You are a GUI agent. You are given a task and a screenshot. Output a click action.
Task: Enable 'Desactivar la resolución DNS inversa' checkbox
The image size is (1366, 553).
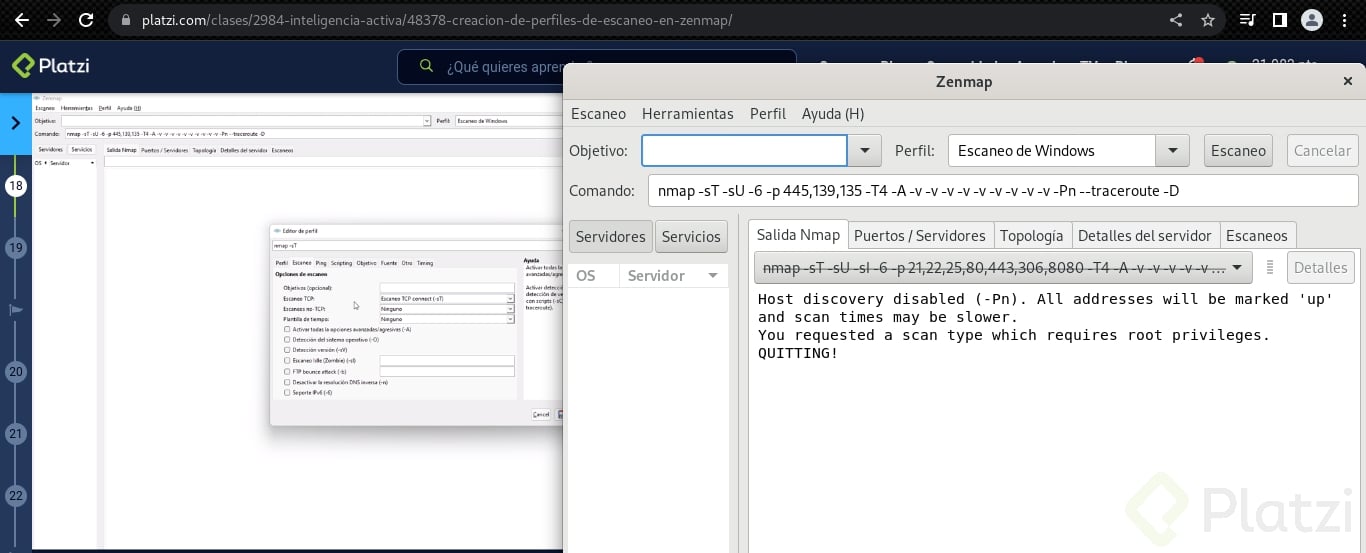(x=287, y=382)
